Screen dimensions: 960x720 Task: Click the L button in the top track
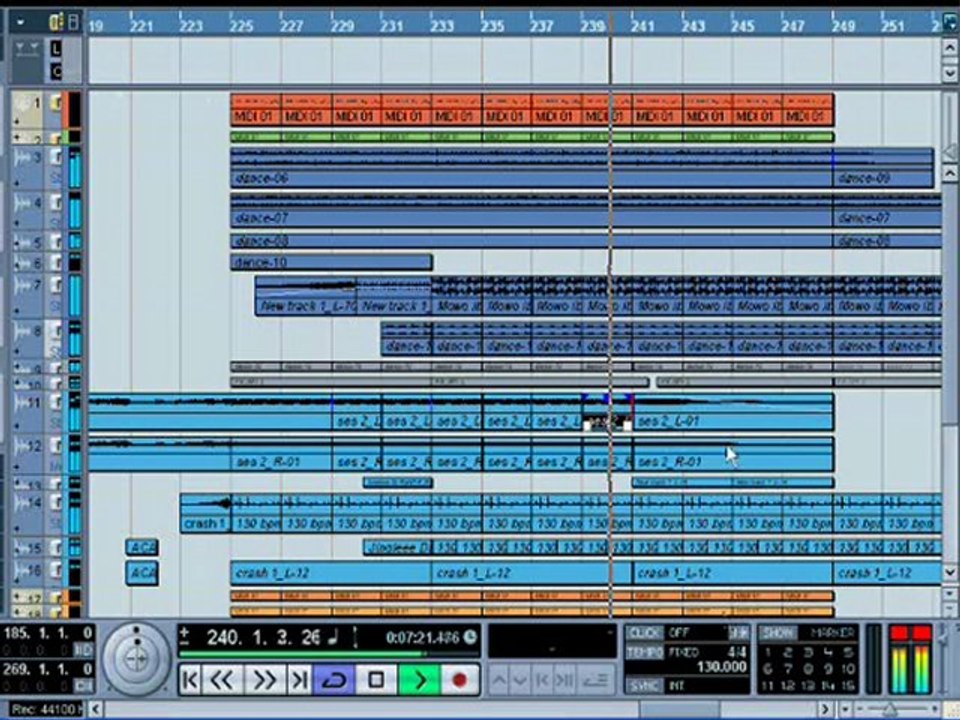tap(57, 48)
